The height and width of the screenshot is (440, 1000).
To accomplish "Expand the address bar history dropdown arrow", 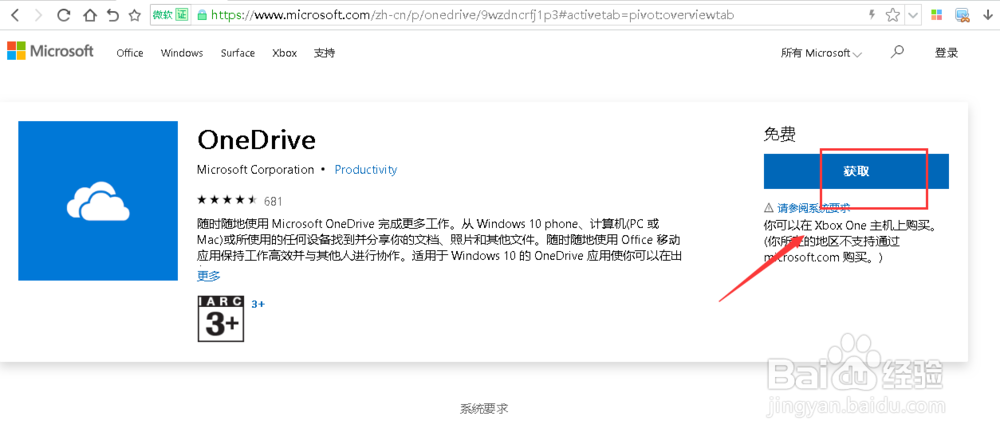I will point(913,15).
